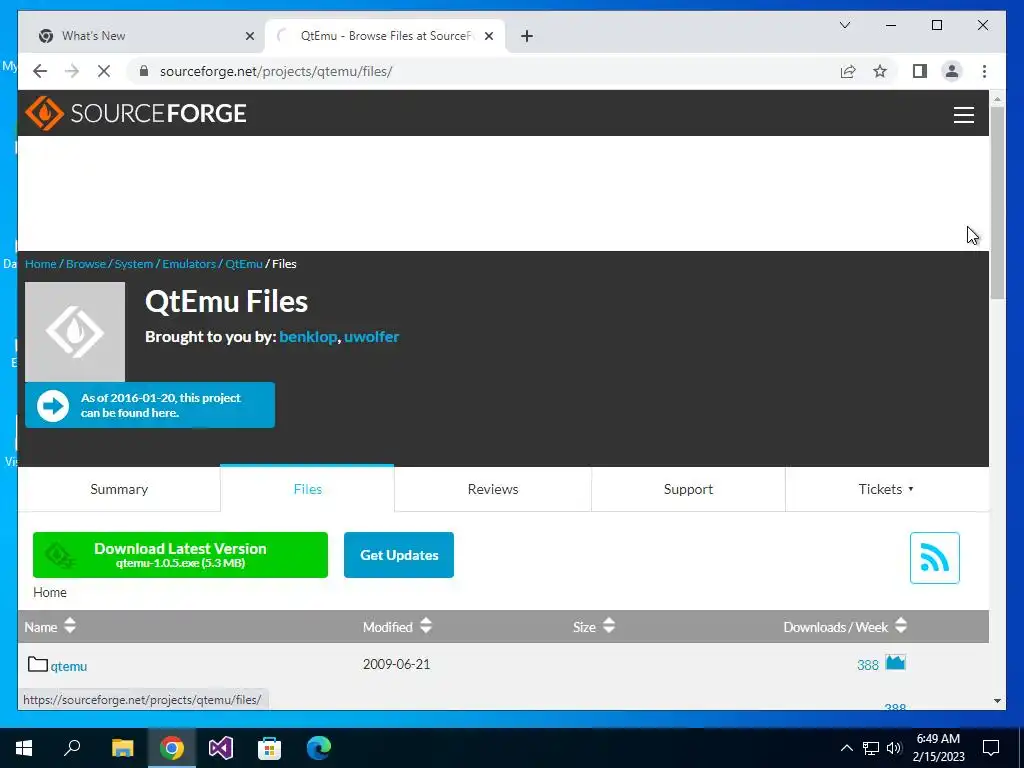Screen dimensions: 1024x768
Task: Go to System breadcrumb
Action: (134, 264)
